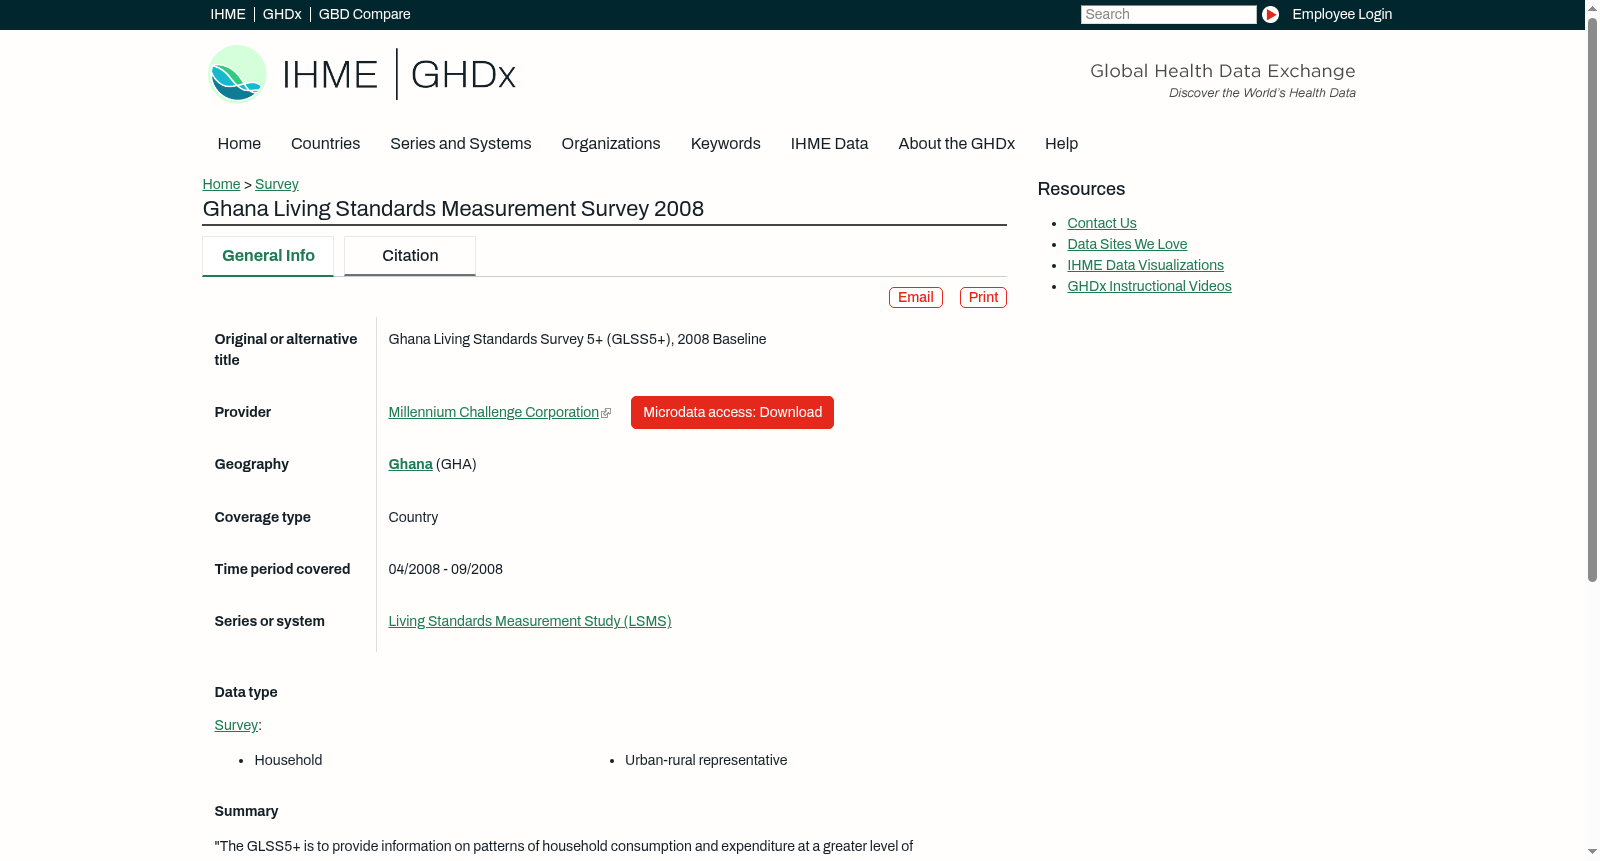Open the Series and Systems menu
Screen dimensions: 1600x861
point(461,144)
